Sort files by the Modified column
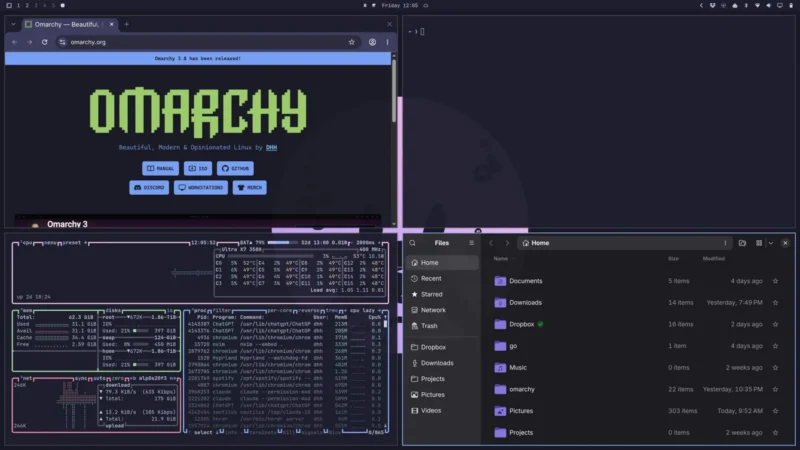Image resolution: width=800 pixels, height=450 pixels. pyautogui.click(x=713, y=259)
